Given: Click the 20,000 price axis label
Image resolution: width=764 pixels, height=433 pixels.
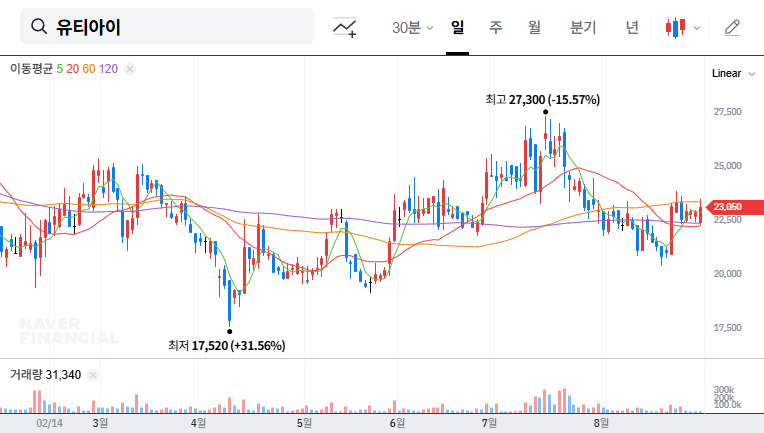Looking at the screenshot, I should [727, 274].
